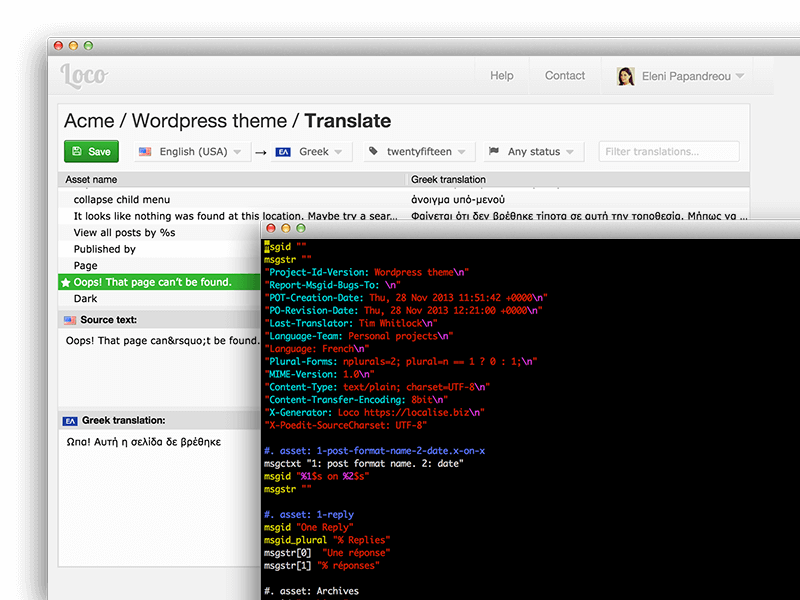Select the 'collapse child menu' asset row

(x=122, y=200)
